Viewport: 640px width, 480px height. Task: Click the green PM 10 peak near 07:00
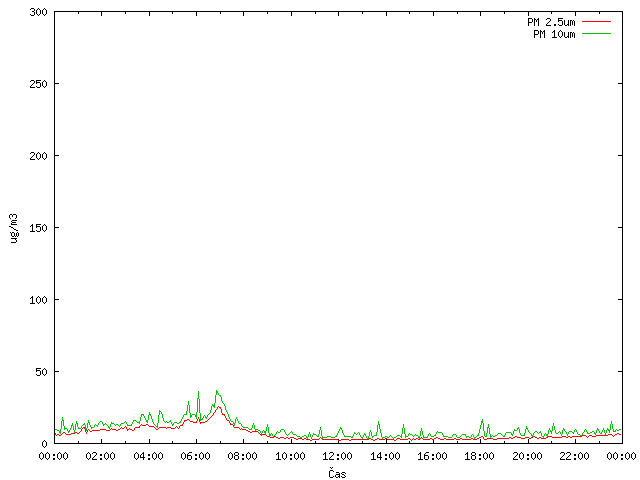pyautogui.click(x=217, y=391)
